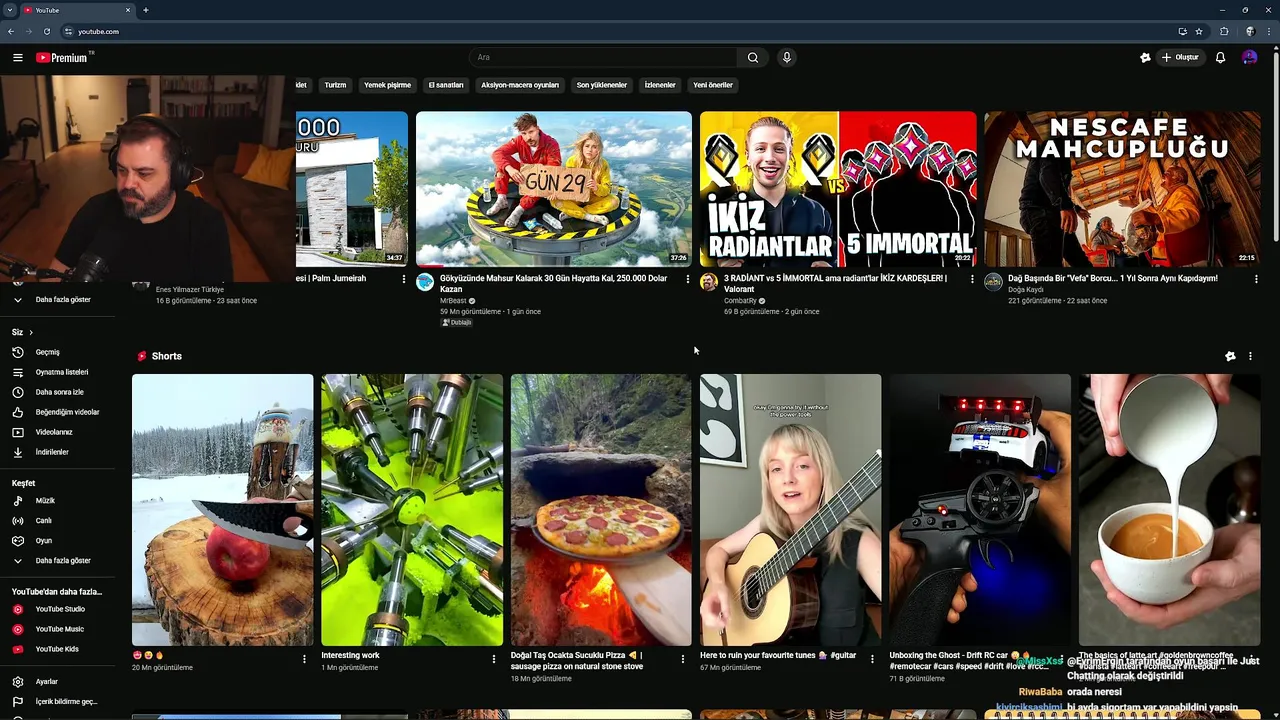
Task: Bookmark page with the star icon
Action: 1199,31
